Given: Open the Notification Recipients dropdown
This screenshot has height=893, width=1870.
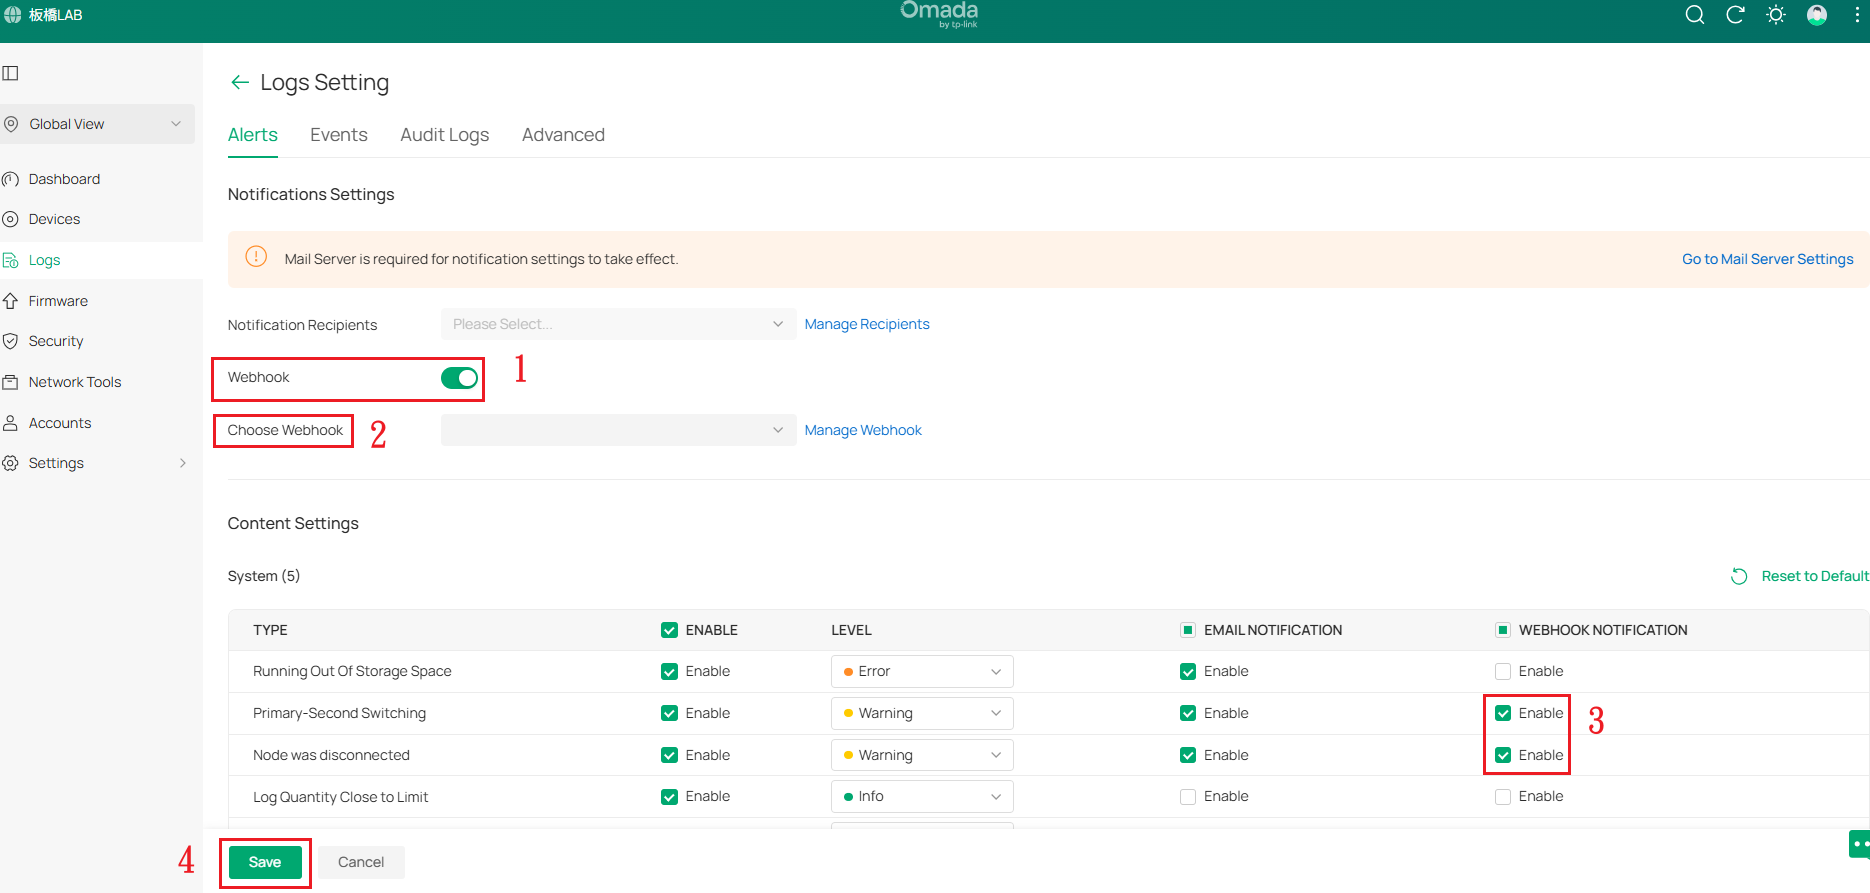Looking at the screenshot, I should click(x=618, y=324).
